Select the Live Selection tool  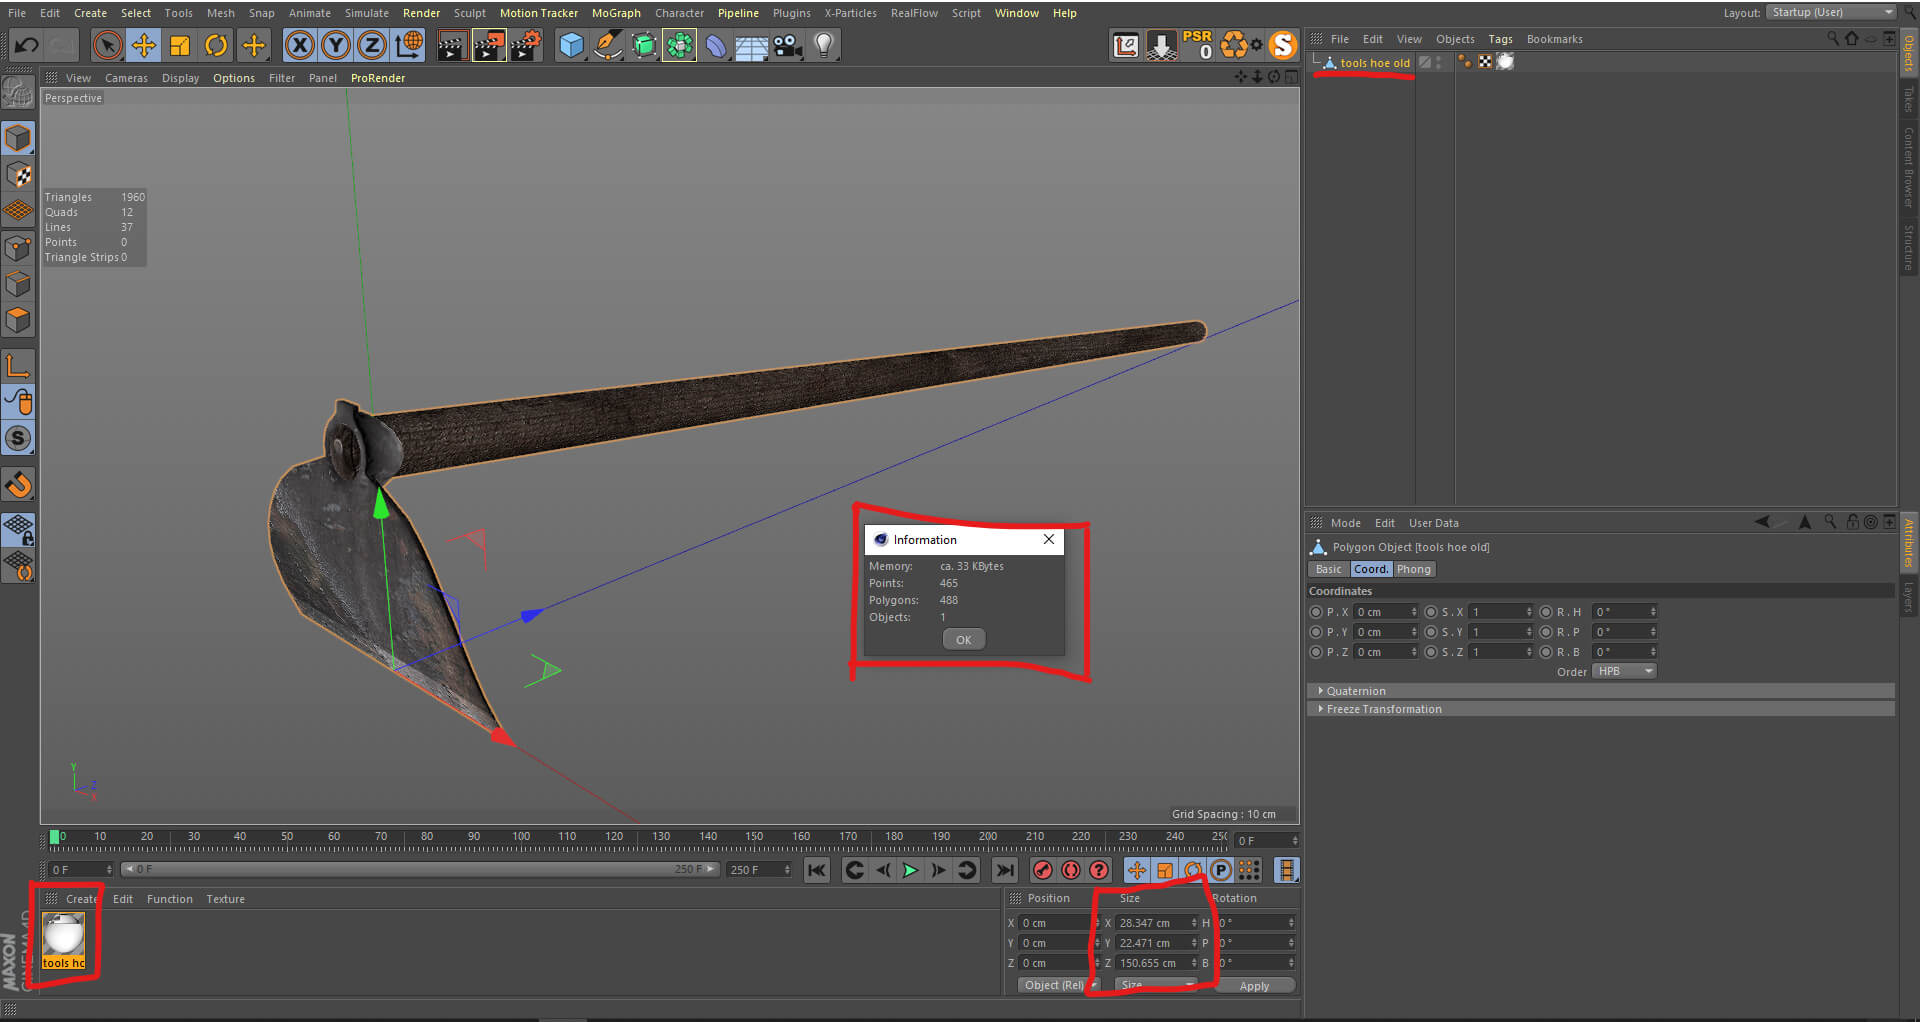[107, 45]
